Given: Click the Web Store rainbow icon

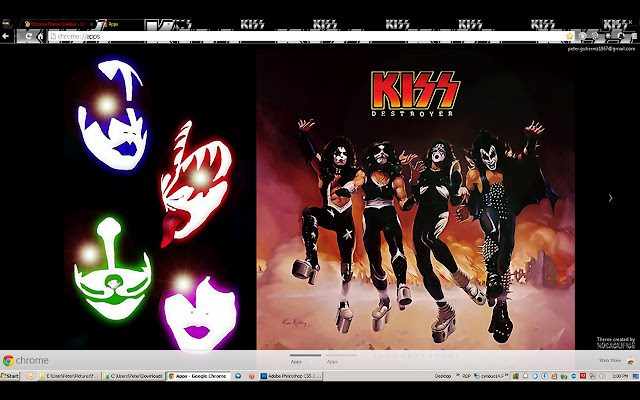Looking at the screenshot, I should [x=631, y=361].
